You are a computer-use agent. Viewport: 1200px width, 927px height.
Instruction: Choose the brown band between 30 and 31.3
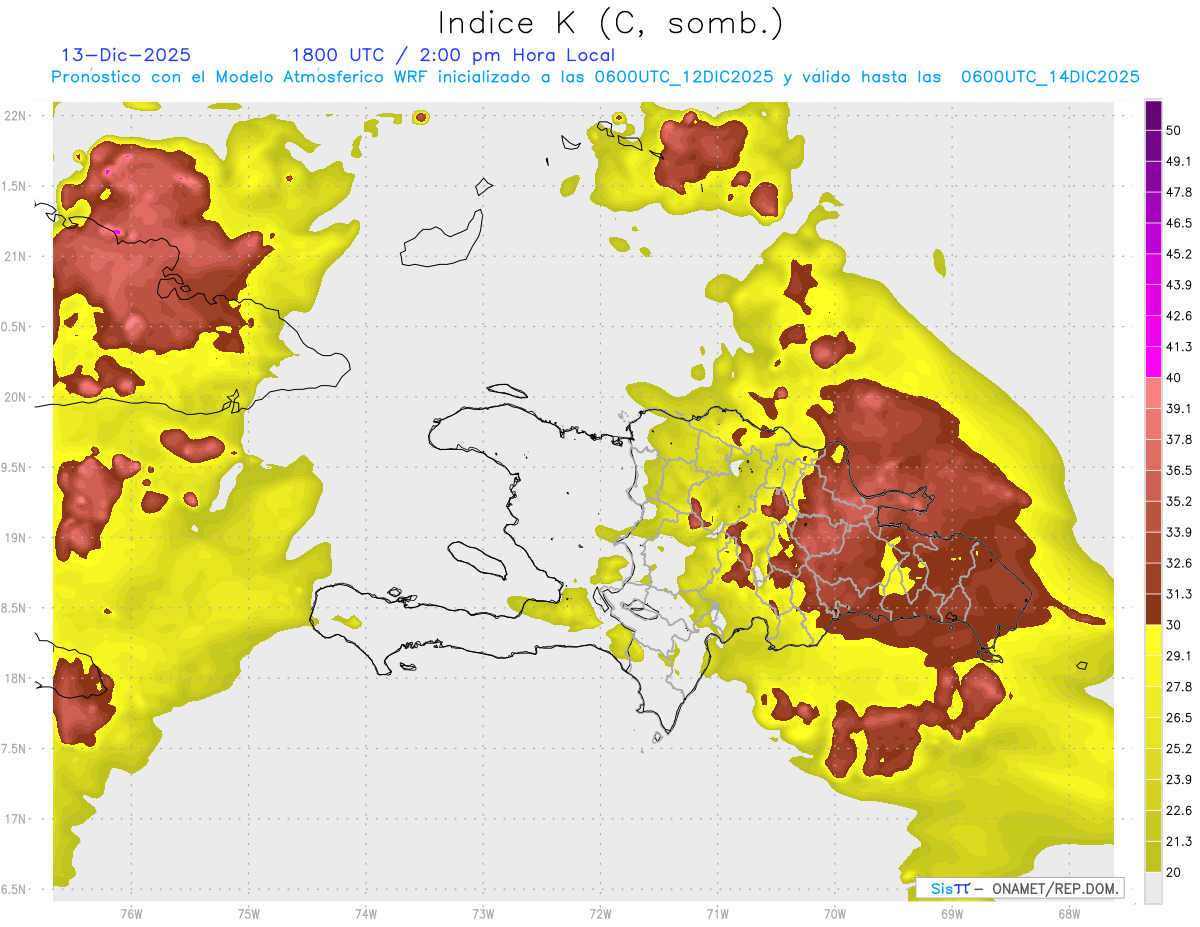[1153, 609]
